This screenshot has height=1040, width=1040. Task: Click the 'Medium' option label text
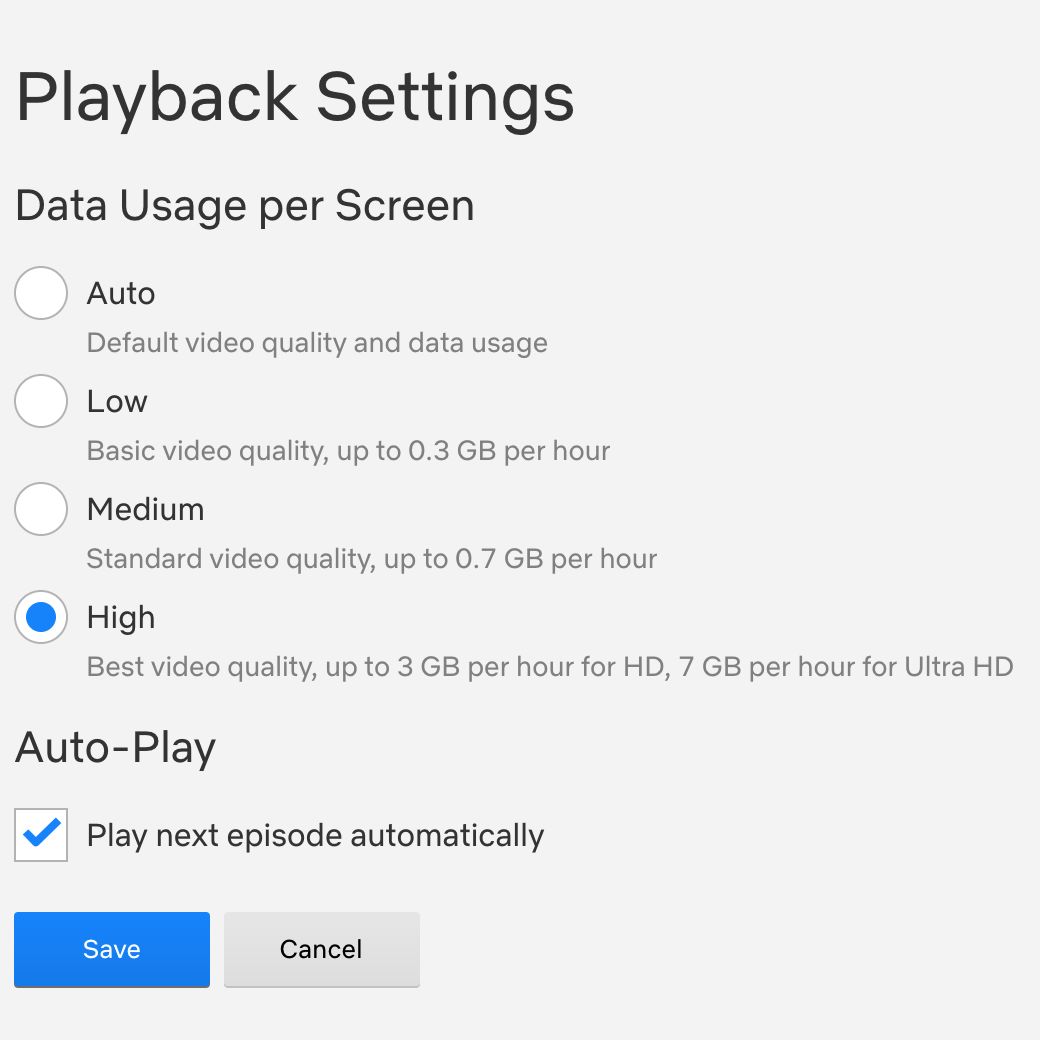pyautogui.click(x=145, y=509)
